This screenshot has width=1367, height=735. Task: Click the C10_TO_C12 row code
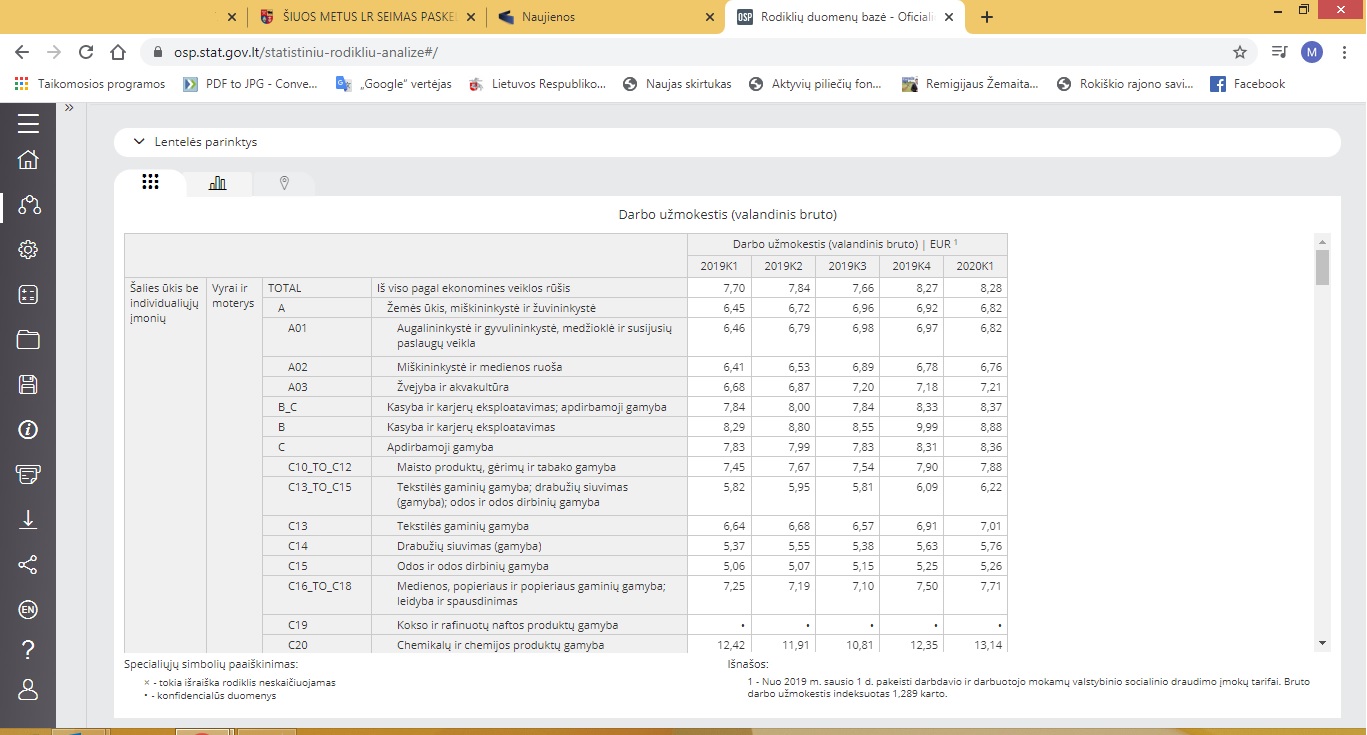coord(319,467)
